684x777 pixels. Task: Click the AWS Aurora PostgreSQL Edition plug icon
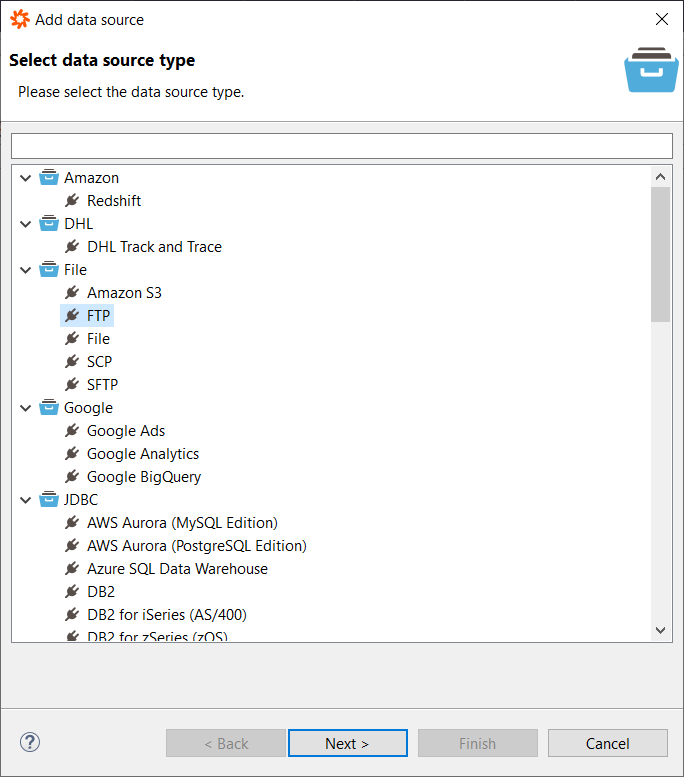tap(72, 546)
